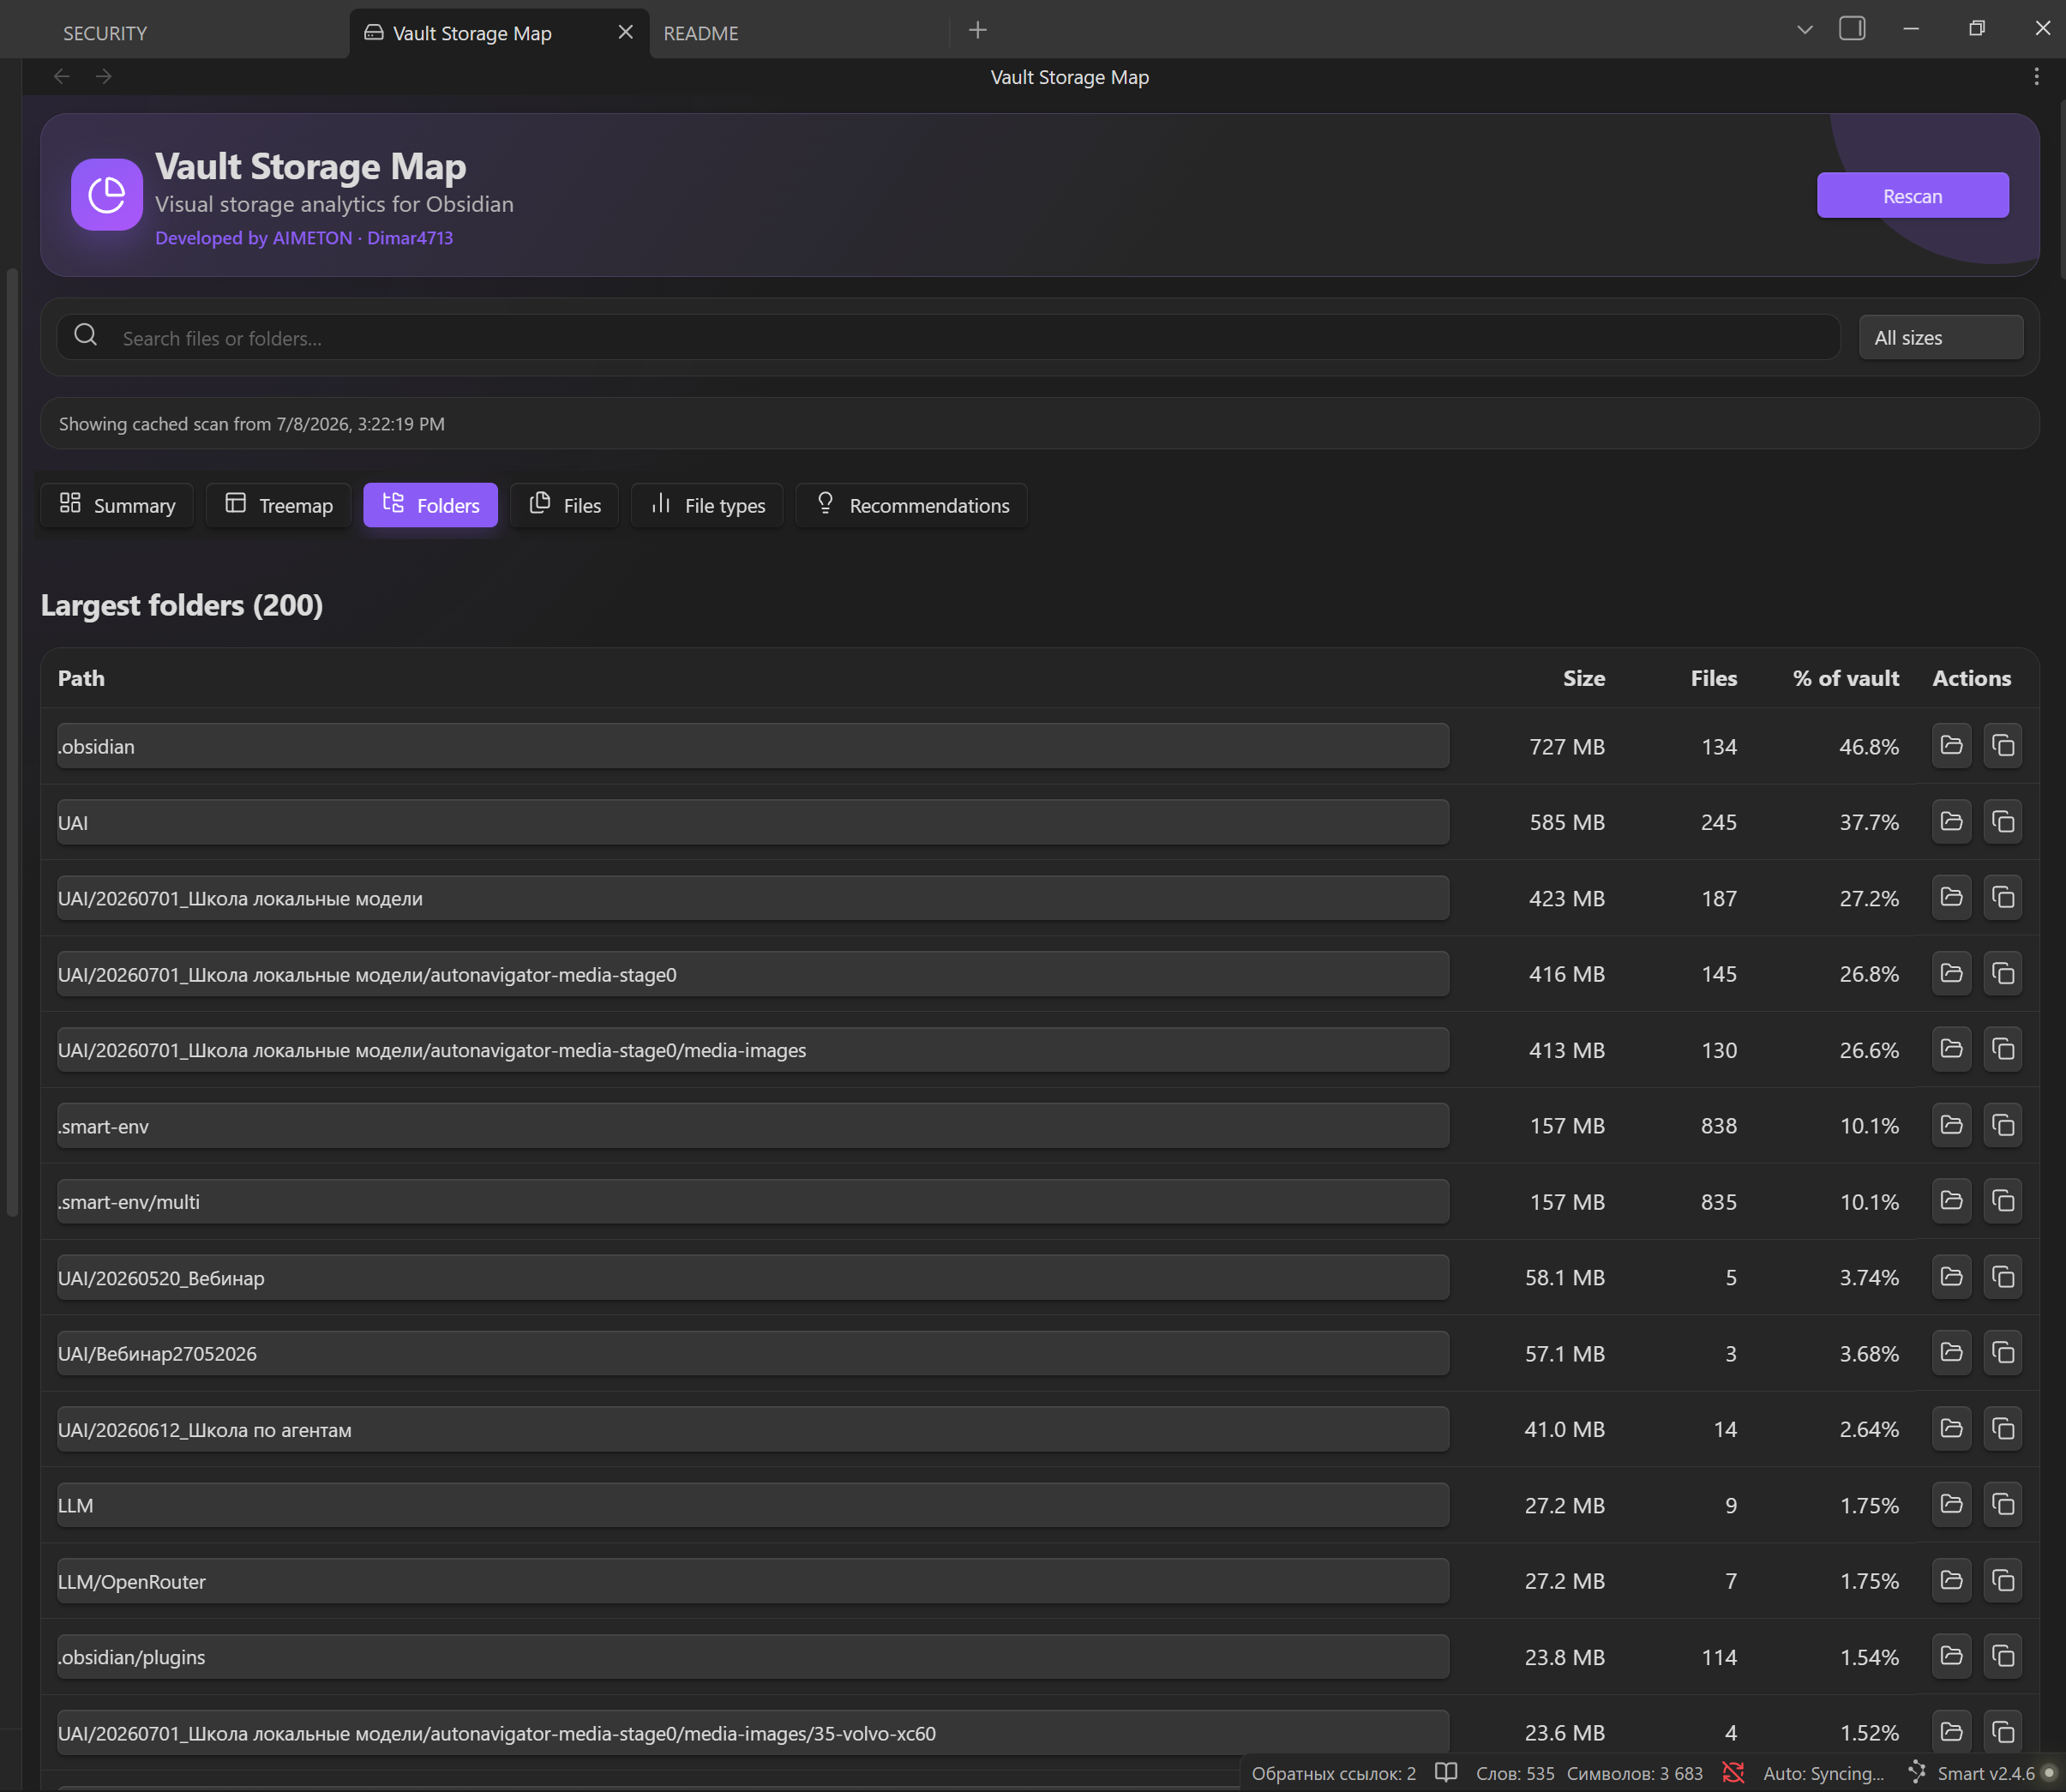Viewport: 2066px width, 1792px height.
Task: Toggle the right sidebar panel icon
Action: pyautogui.click(x=1852, y=29)
